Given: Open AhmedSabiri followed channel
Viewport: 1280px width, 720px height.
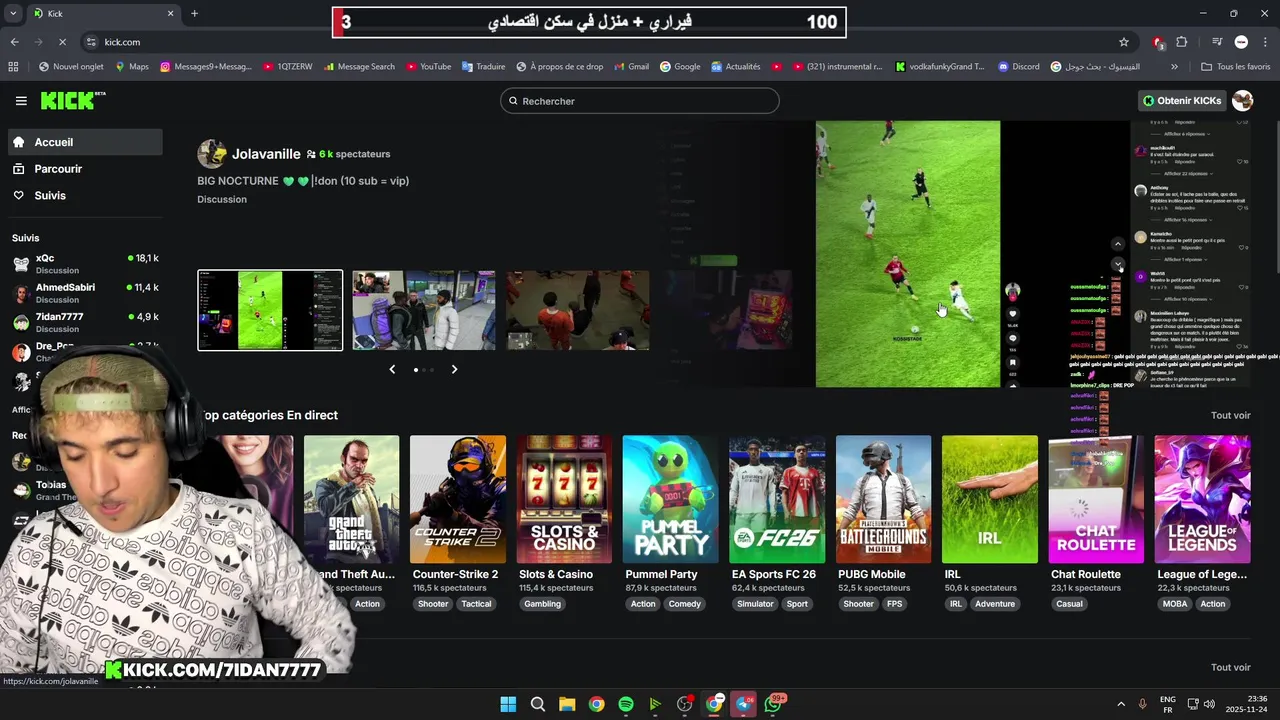Looking at the screenshot, I should [x=85, y=293].
